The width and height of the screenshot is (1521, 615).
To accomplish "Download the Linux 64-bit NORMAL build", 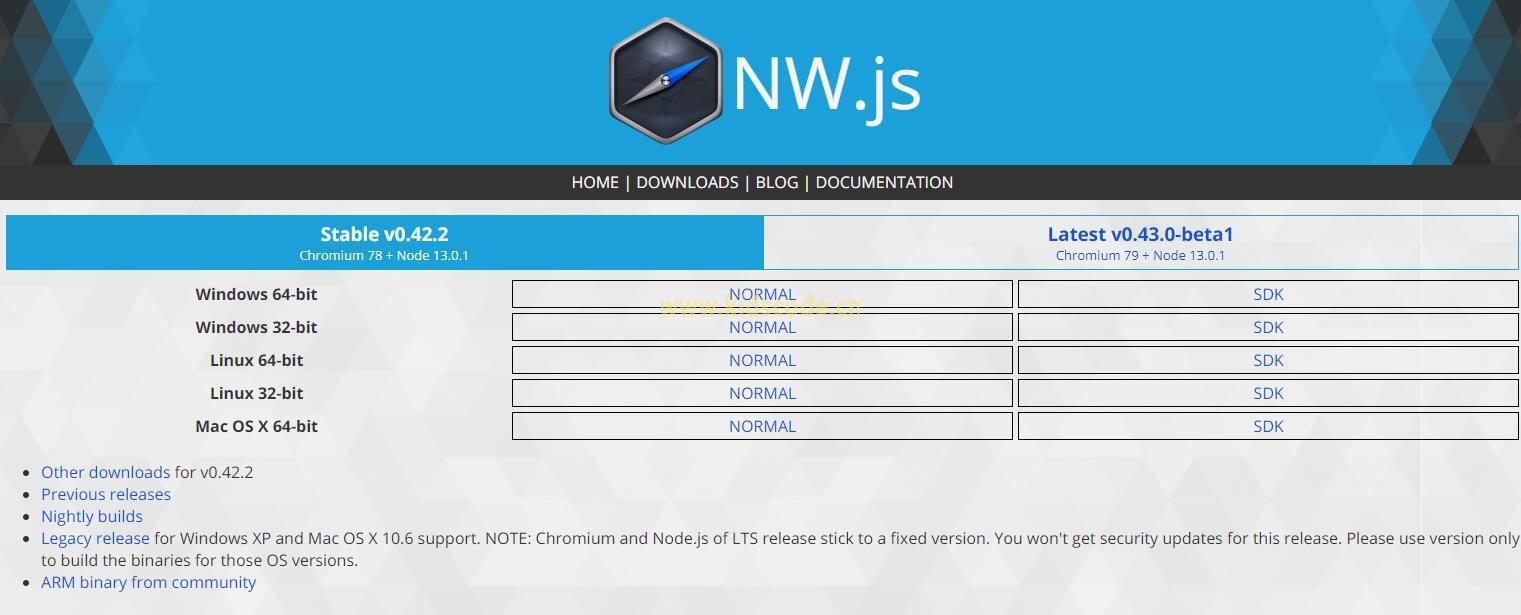I will 762,360.
